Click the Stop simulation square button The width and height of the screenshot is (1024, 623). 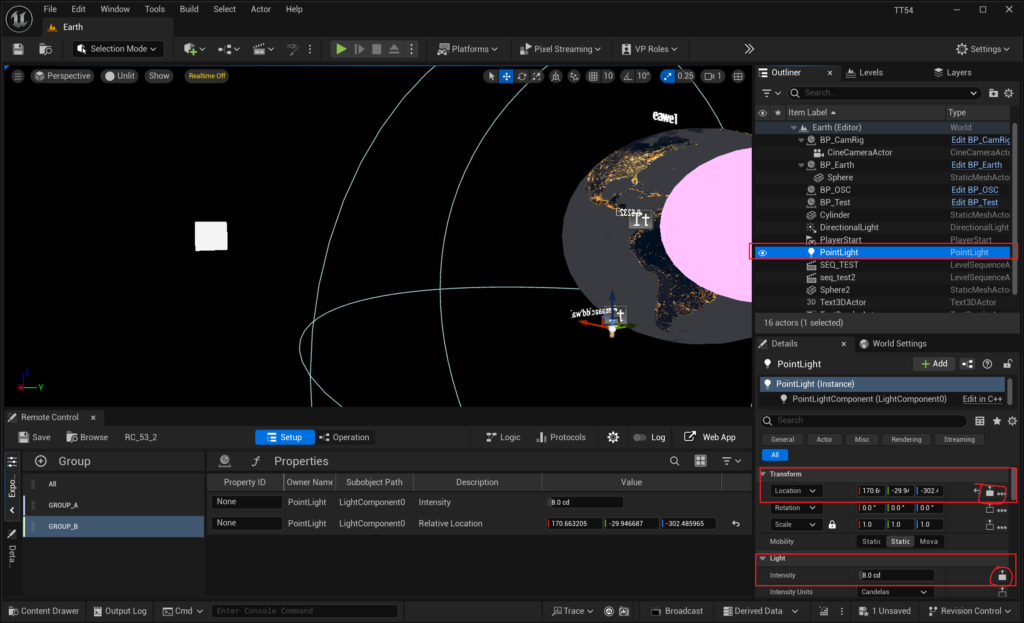click(376, 49)
